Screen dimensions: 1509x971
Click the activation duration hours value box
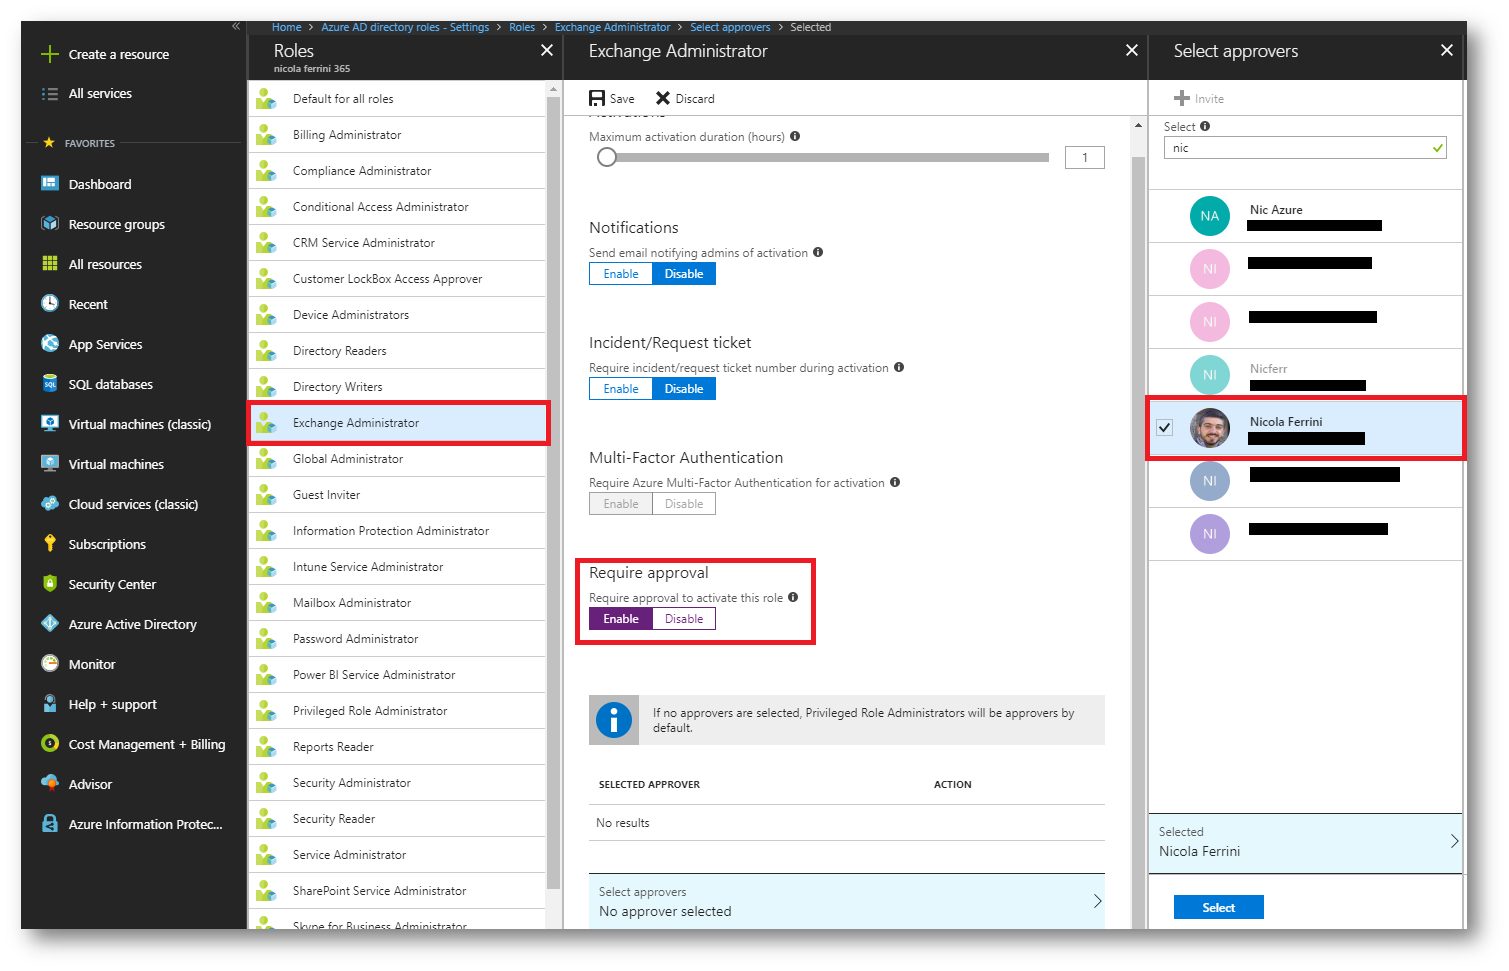click(x=1085, y=158)
